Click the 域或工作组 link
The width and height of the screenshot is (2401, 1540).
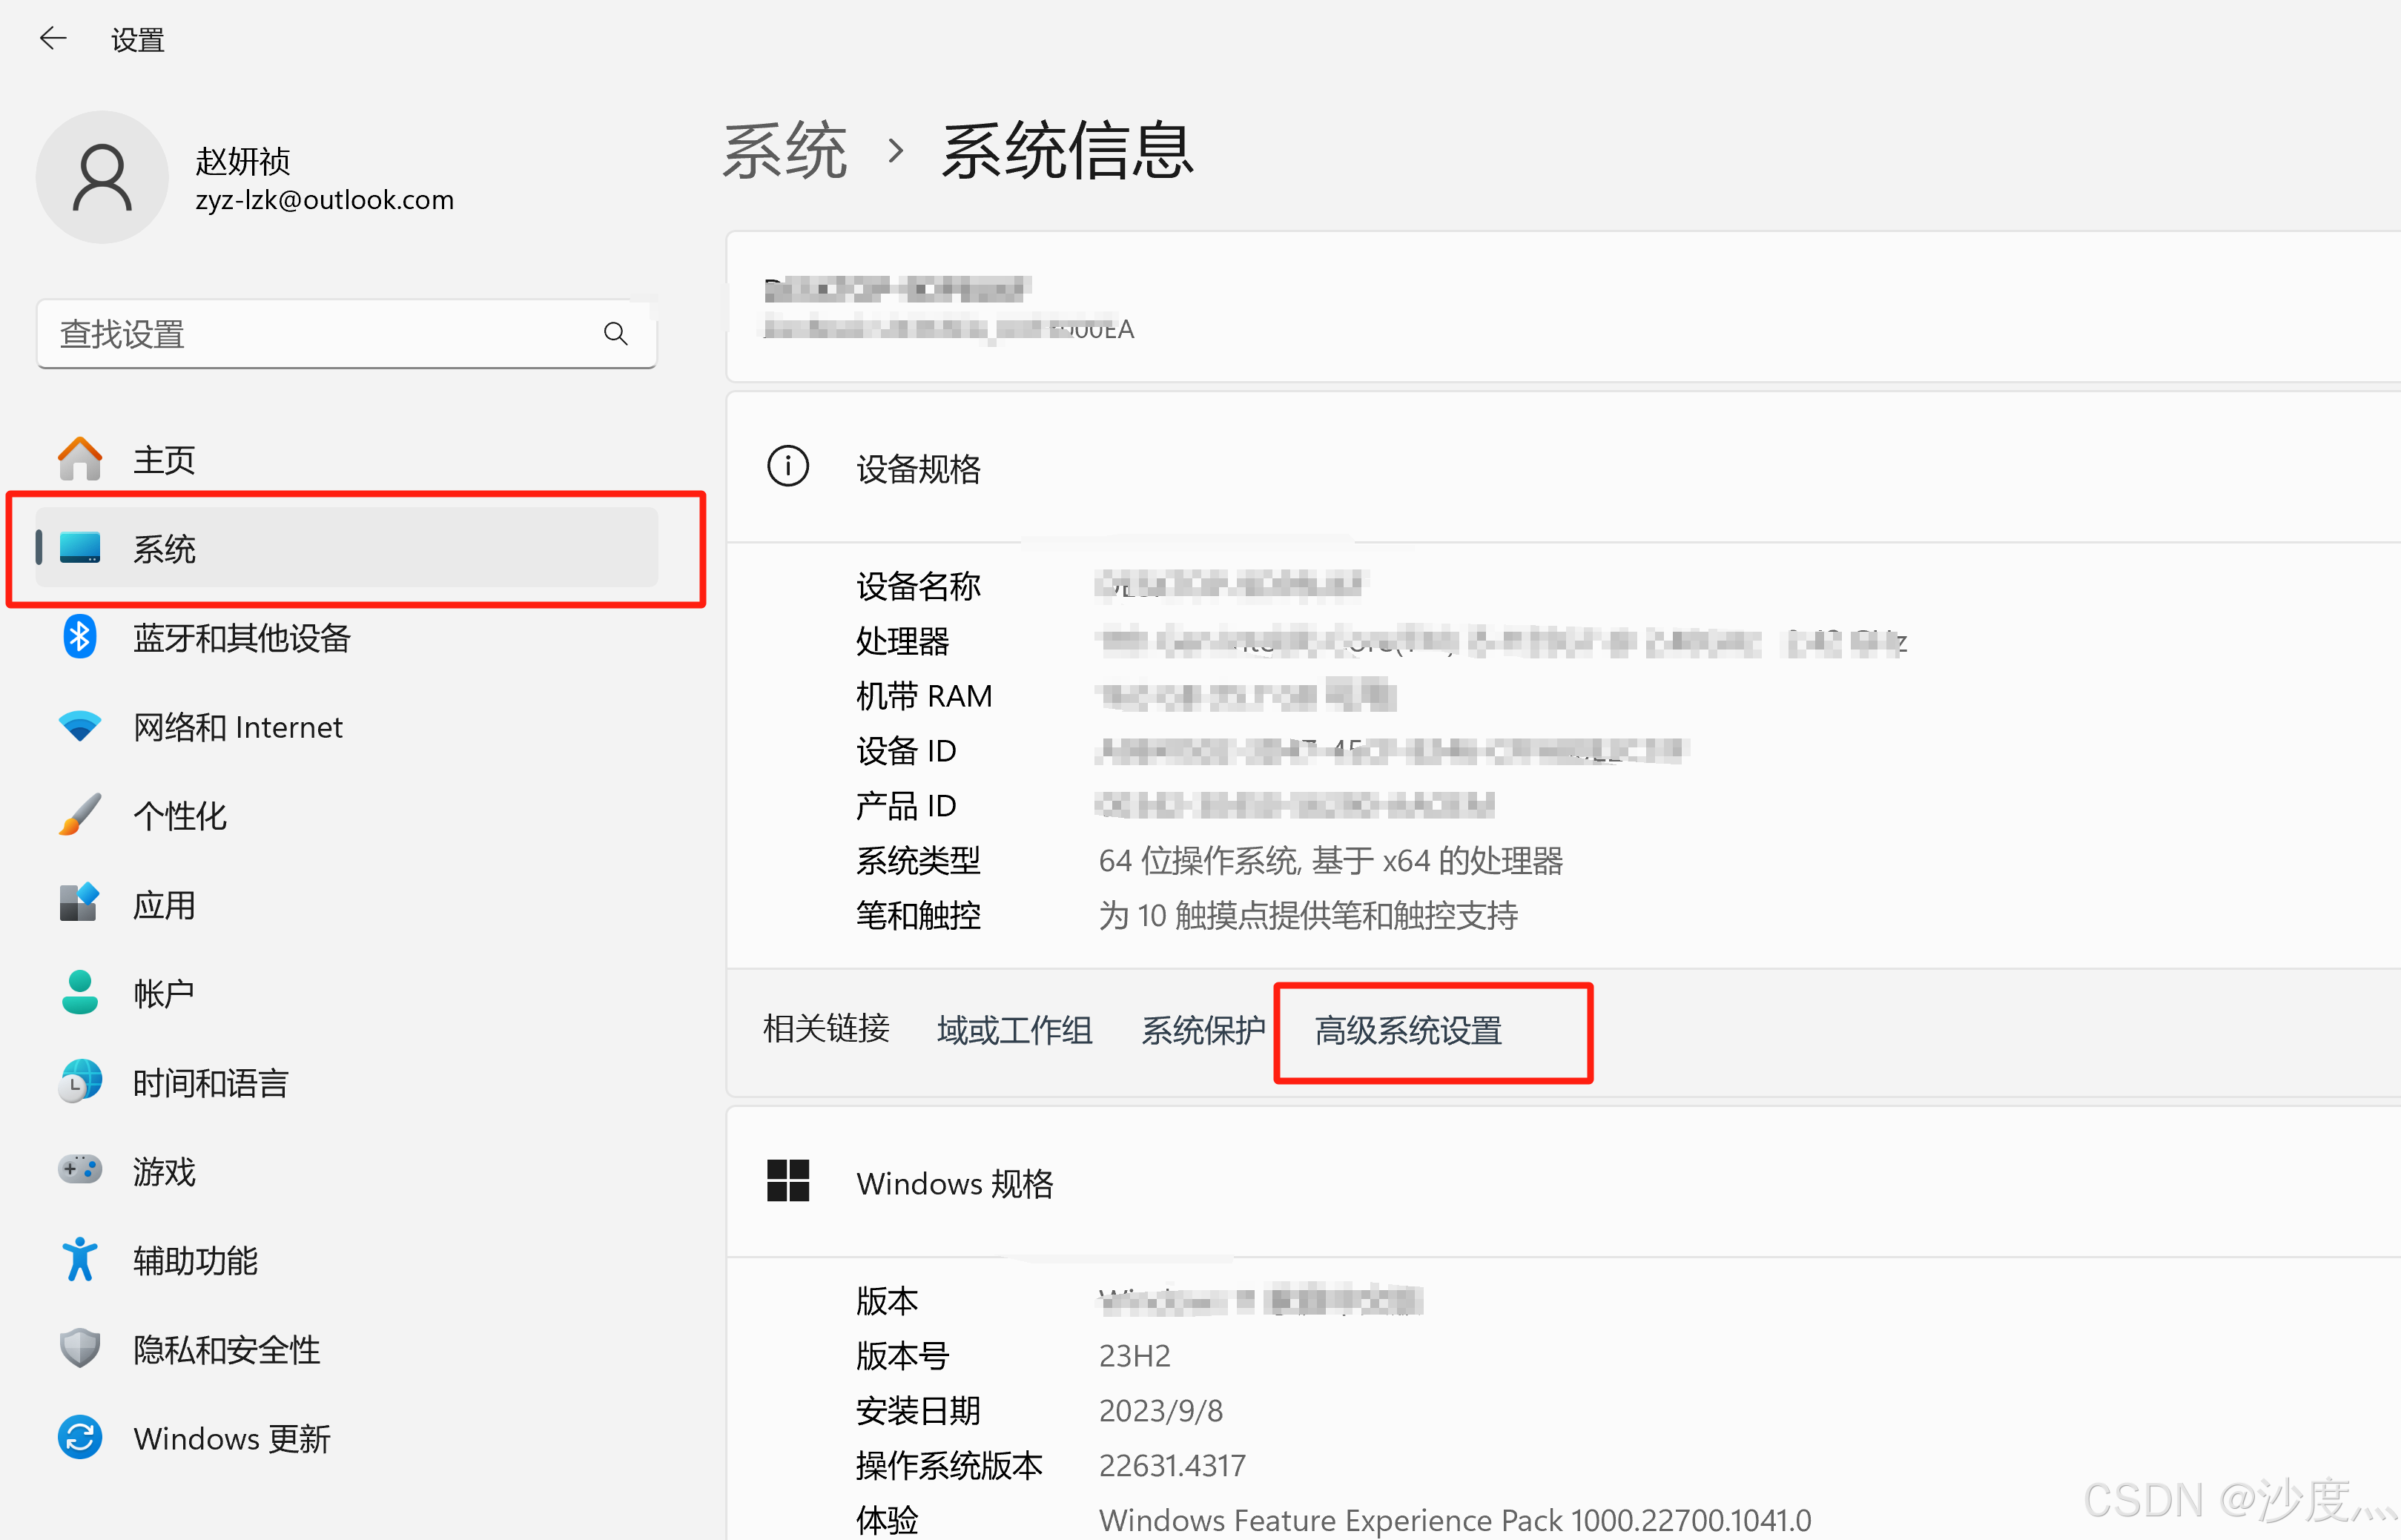[x=1014, y=1031]
